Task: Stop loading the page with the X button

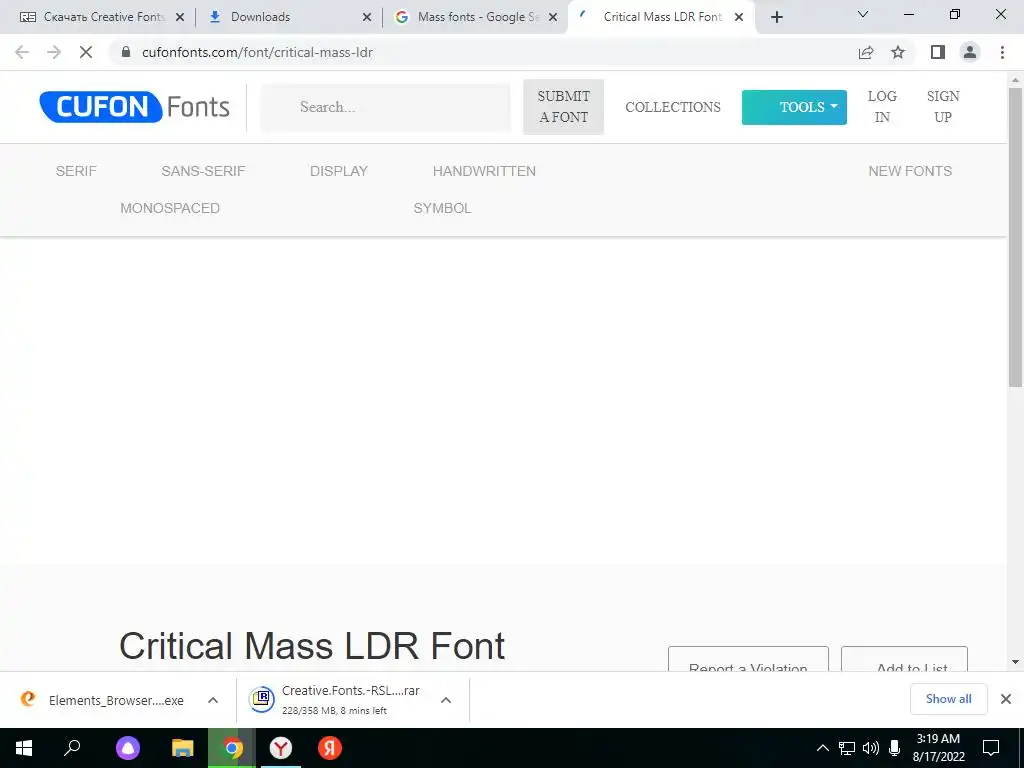Action: pyautogui.click(x=86, y=52)
